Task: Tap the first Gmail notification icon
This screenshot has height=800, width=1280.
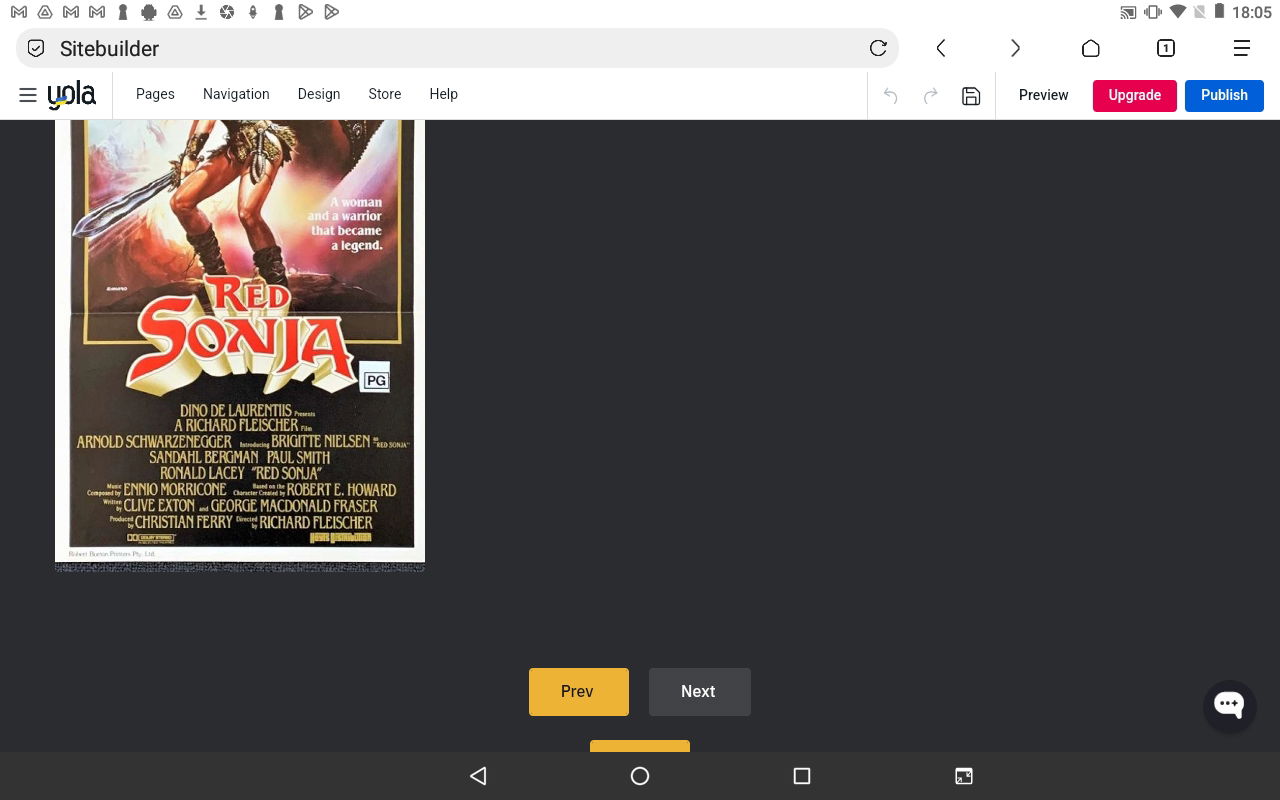Action: (18, 12)
